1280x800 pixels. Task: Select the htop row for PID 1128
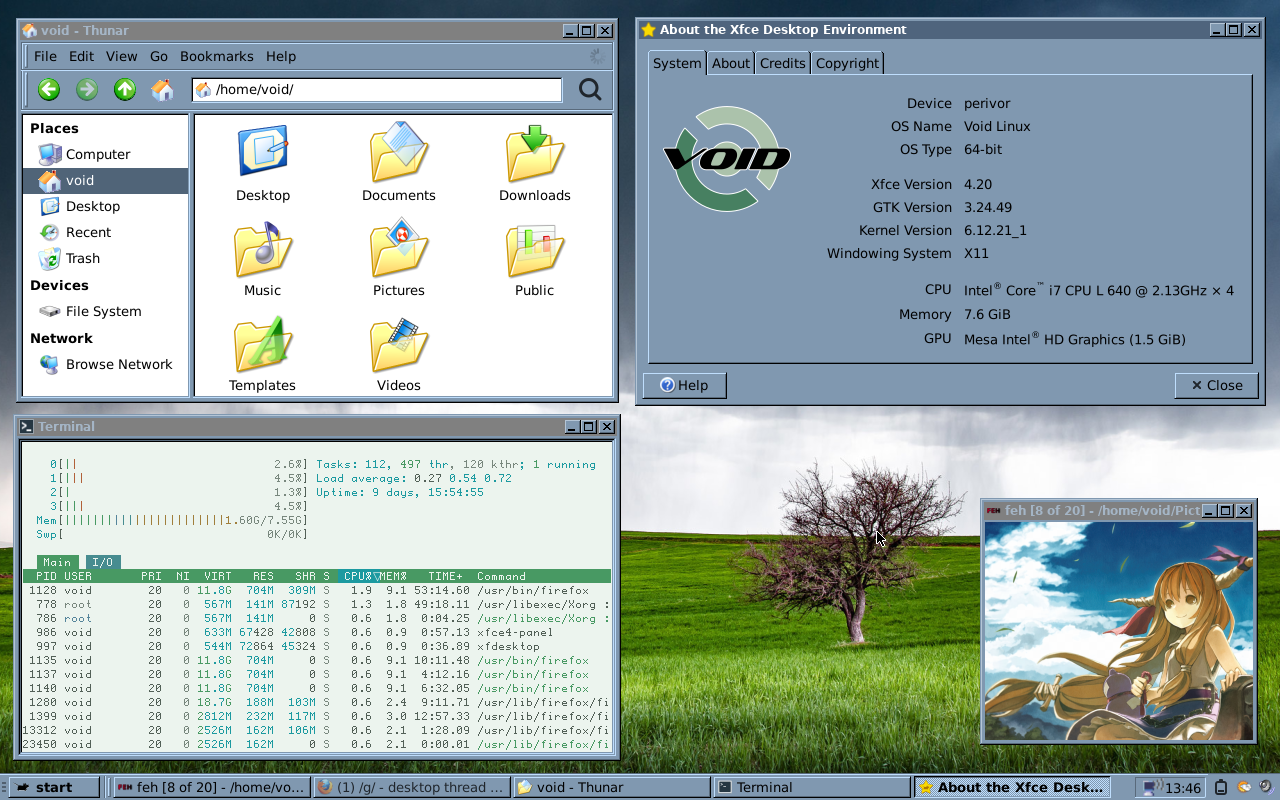(317, 590)
